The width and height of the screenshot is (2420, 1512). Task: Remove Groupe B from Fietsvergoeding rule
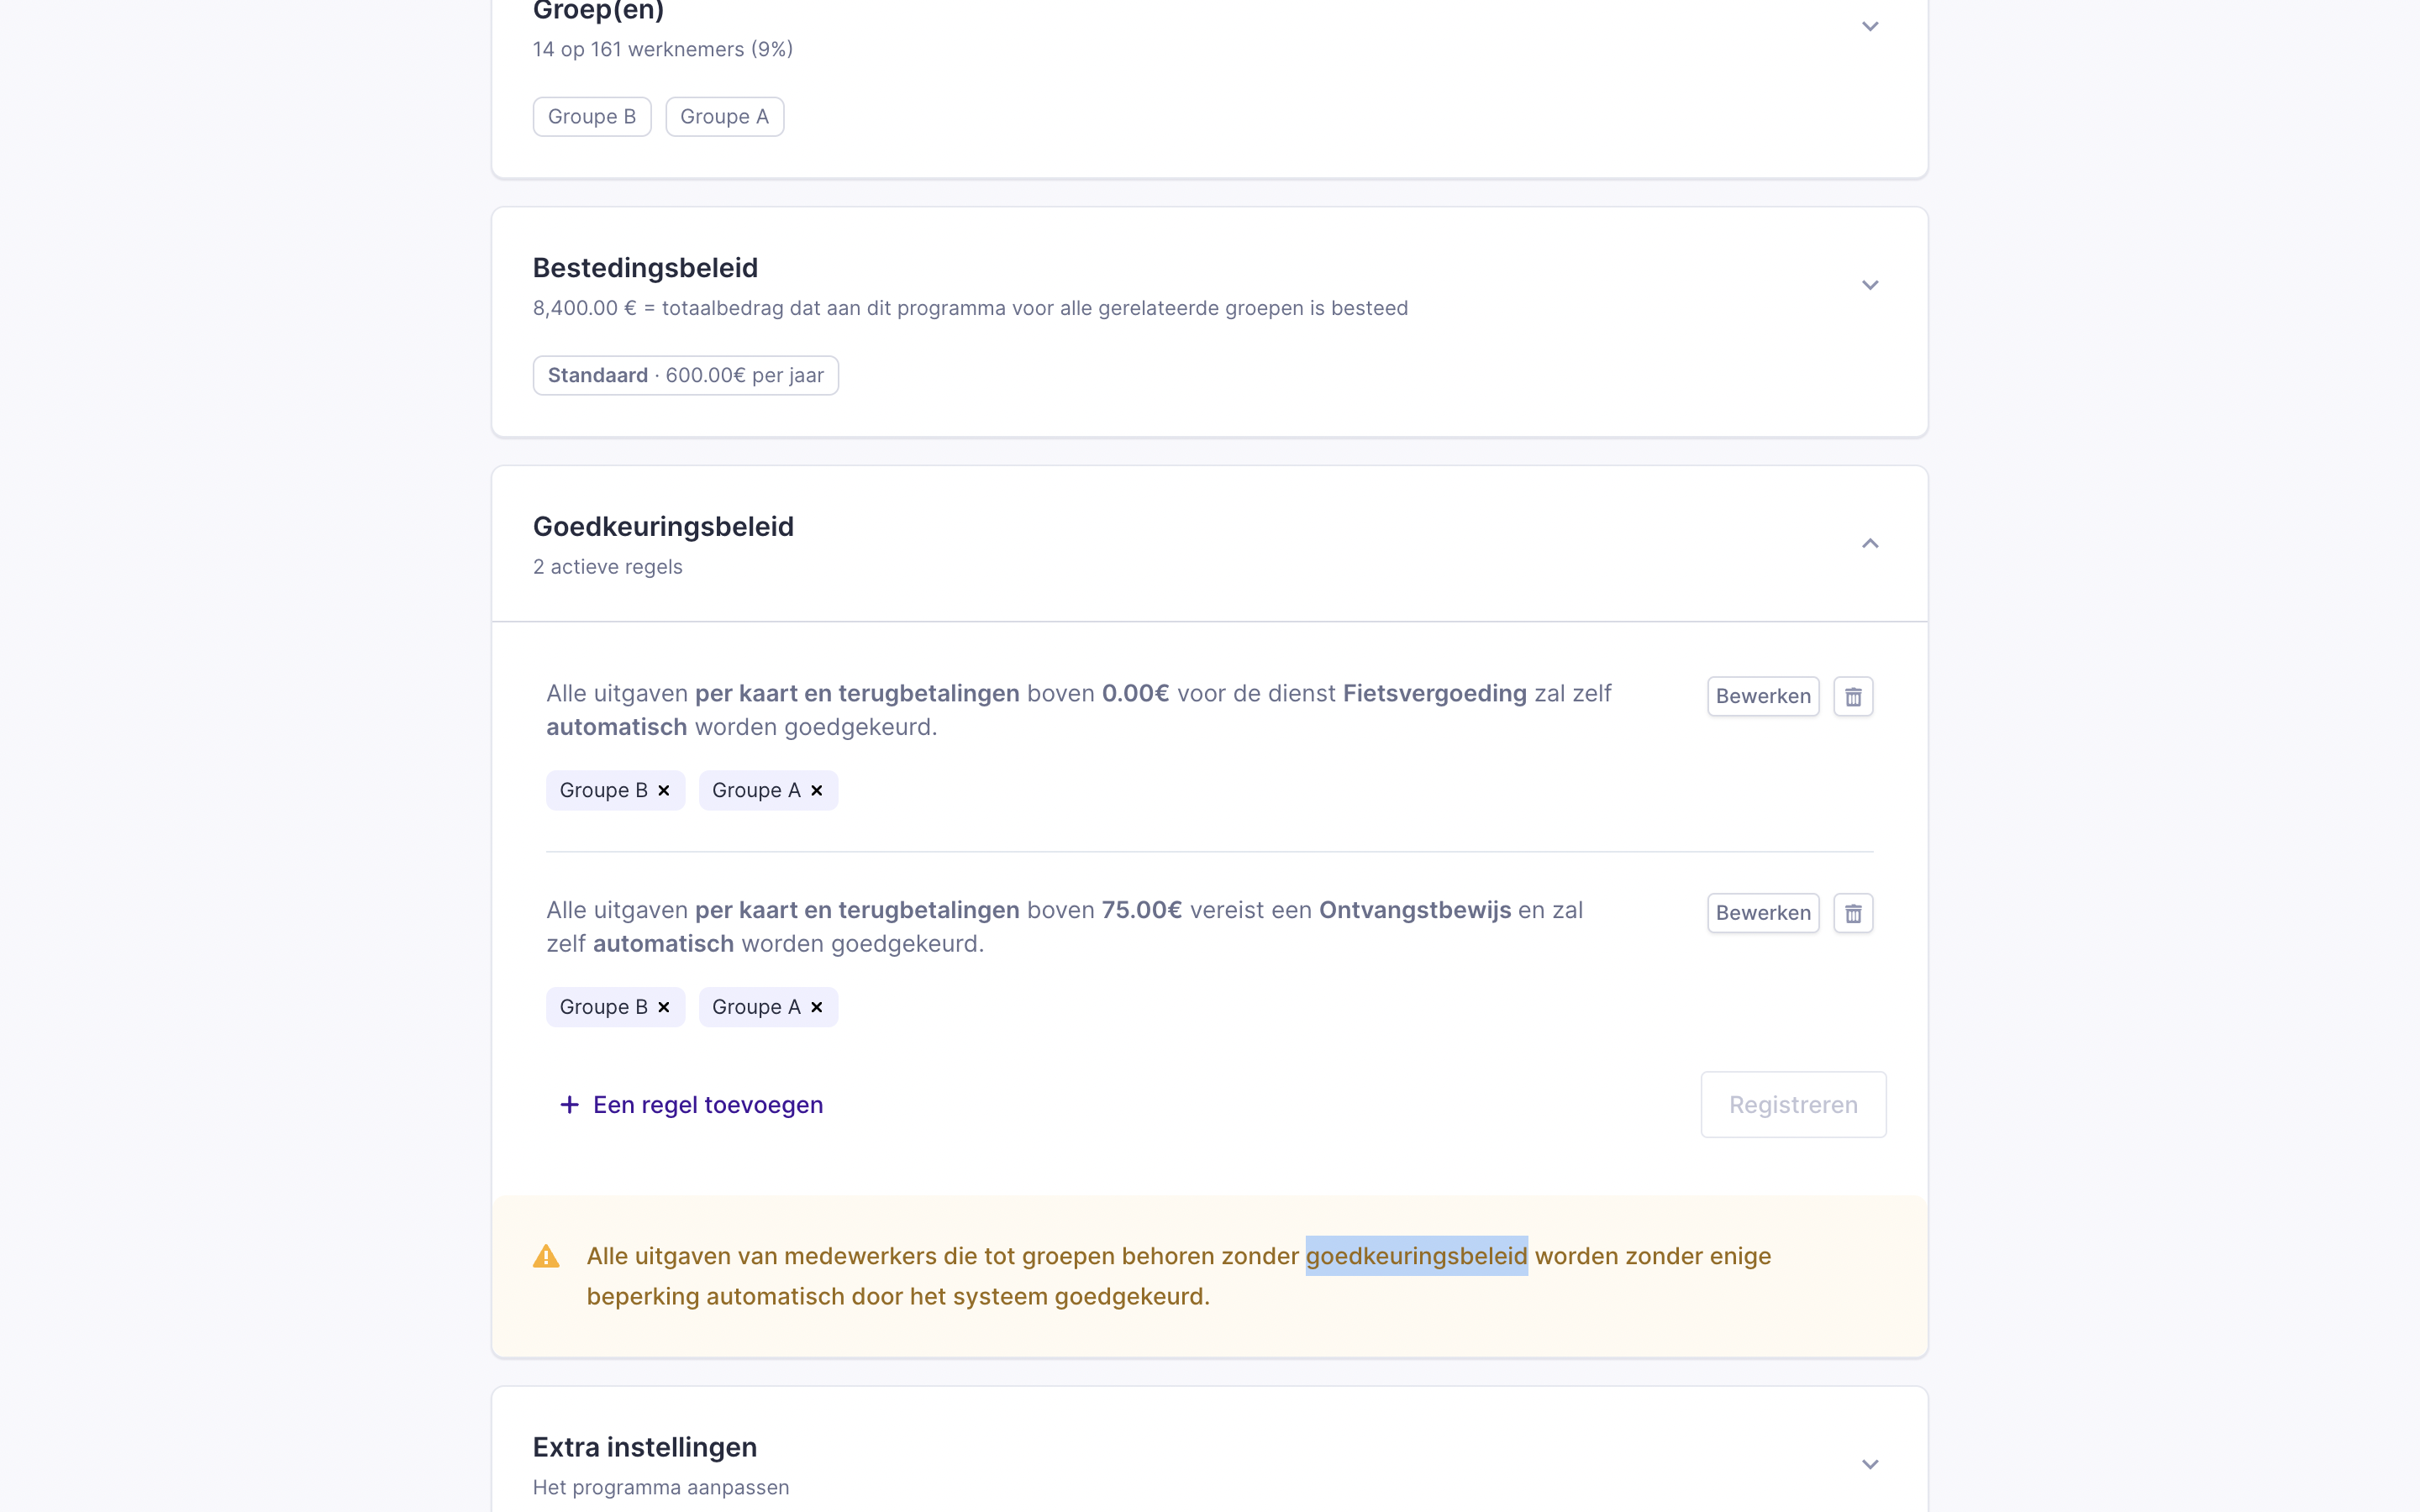[664, 791]
